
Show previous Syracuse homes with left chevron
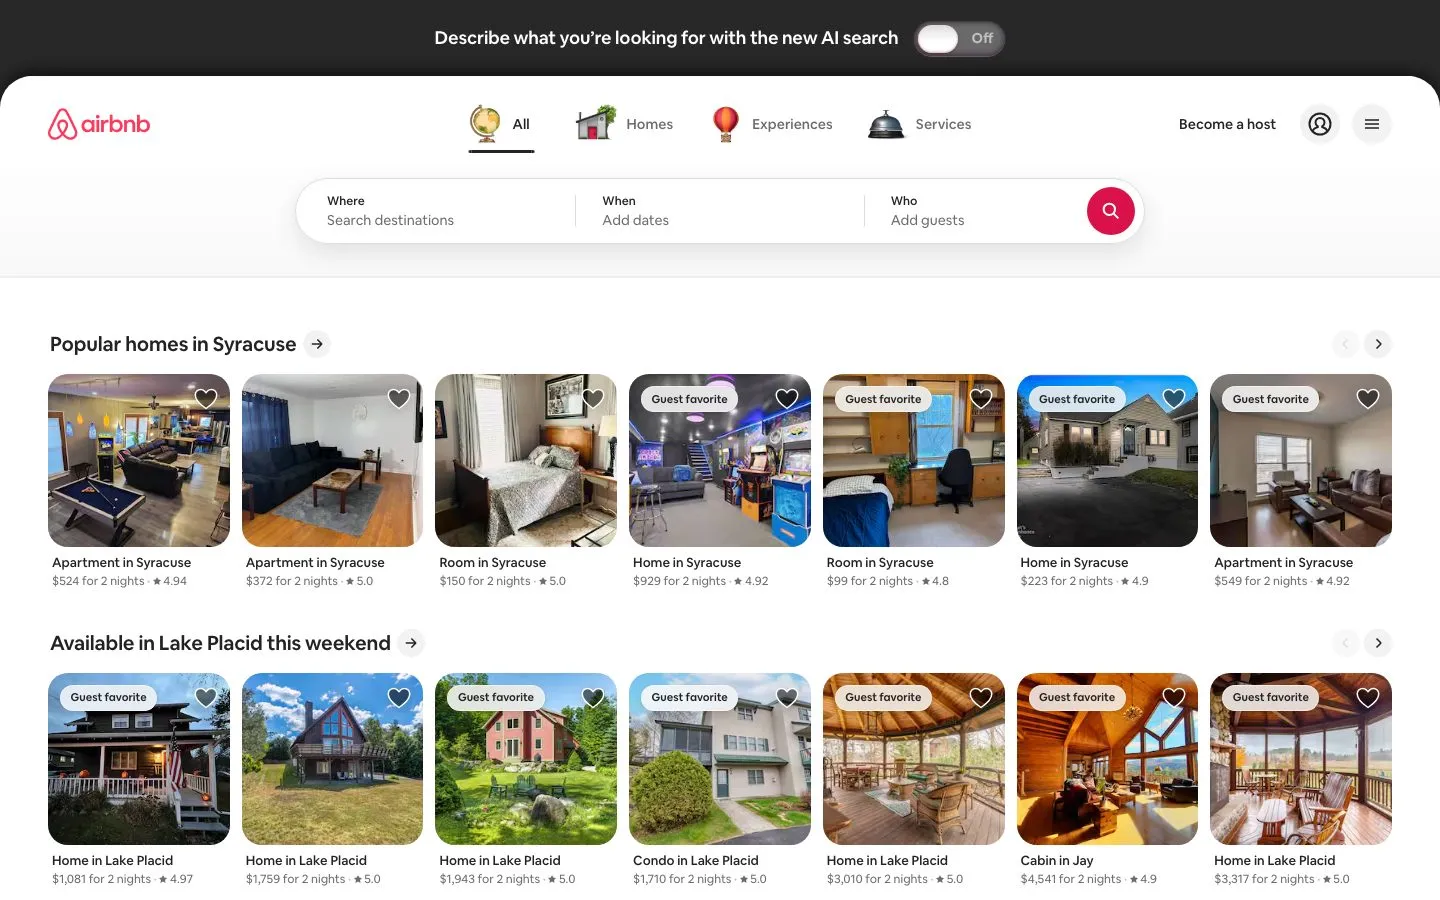[x=1345, y=344]
